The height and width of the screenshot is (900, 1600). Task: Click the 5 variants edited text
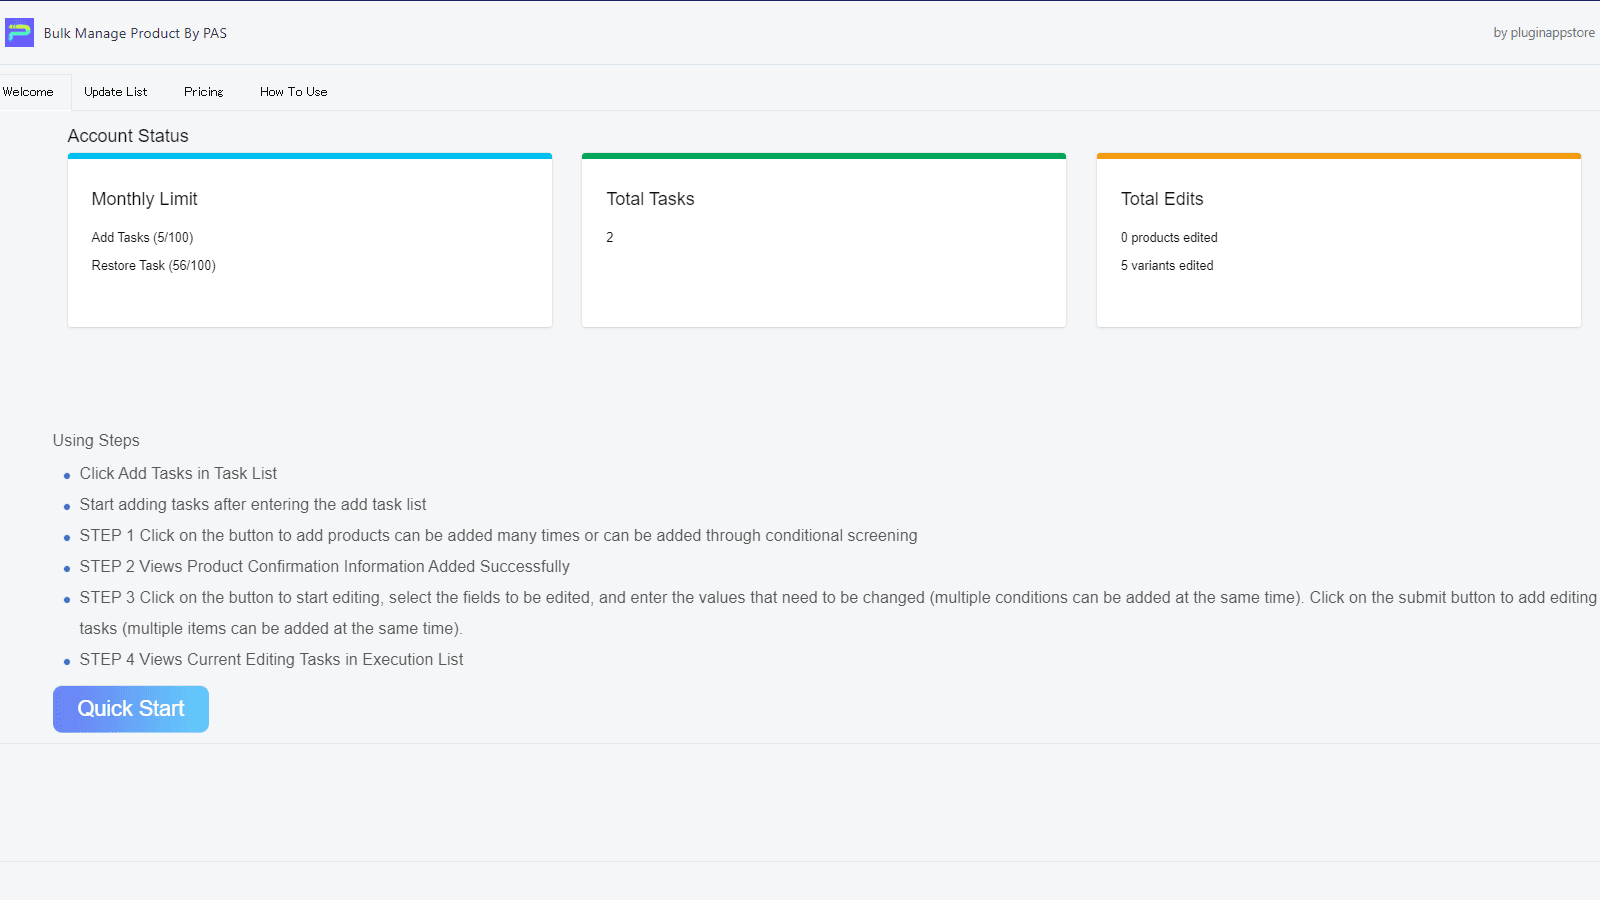1166,265
